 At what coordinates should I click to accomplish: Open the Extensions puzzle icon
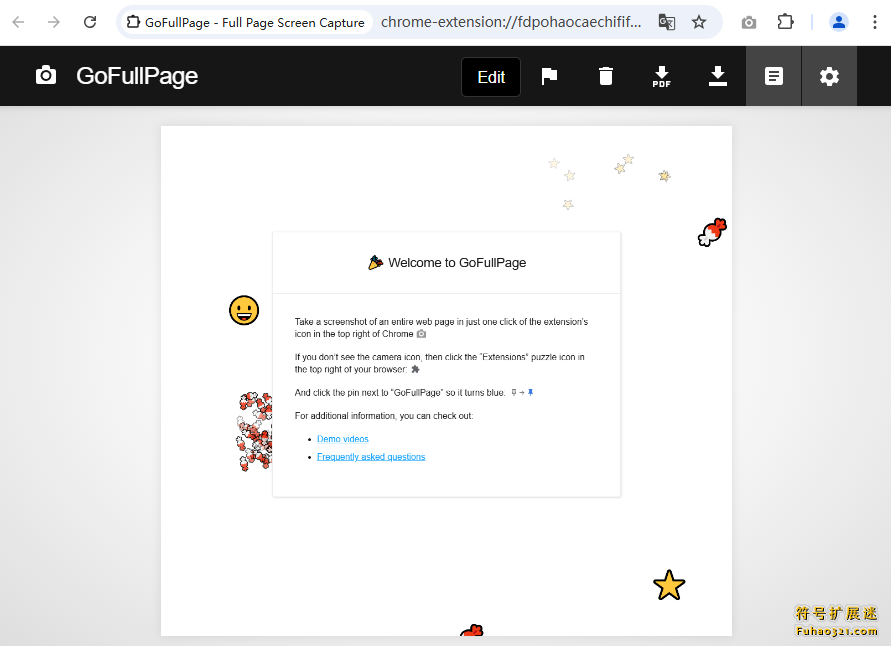tap(785, 22)
